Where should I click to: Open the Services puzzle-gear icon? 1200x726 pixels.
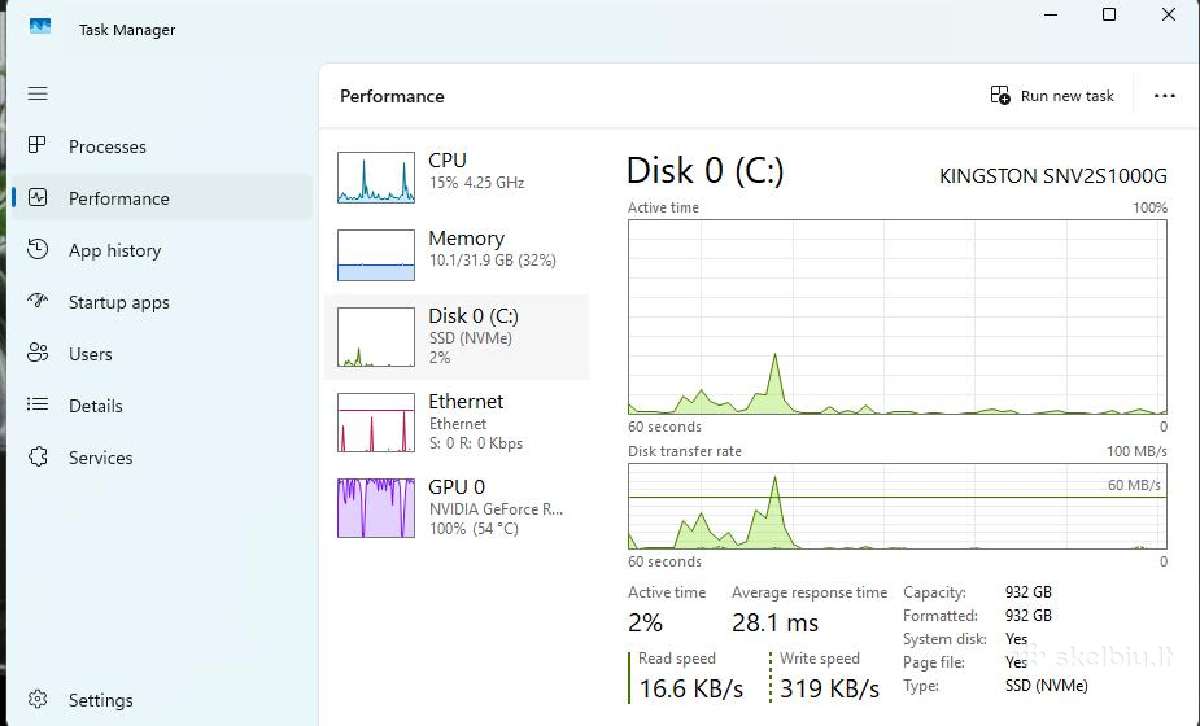tap(38, 457)
